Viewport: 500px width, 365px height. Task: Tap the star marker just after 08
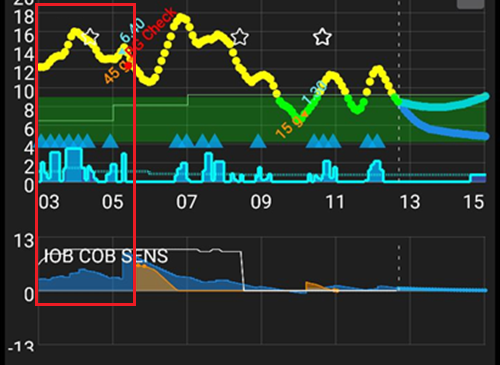(240, 37)
